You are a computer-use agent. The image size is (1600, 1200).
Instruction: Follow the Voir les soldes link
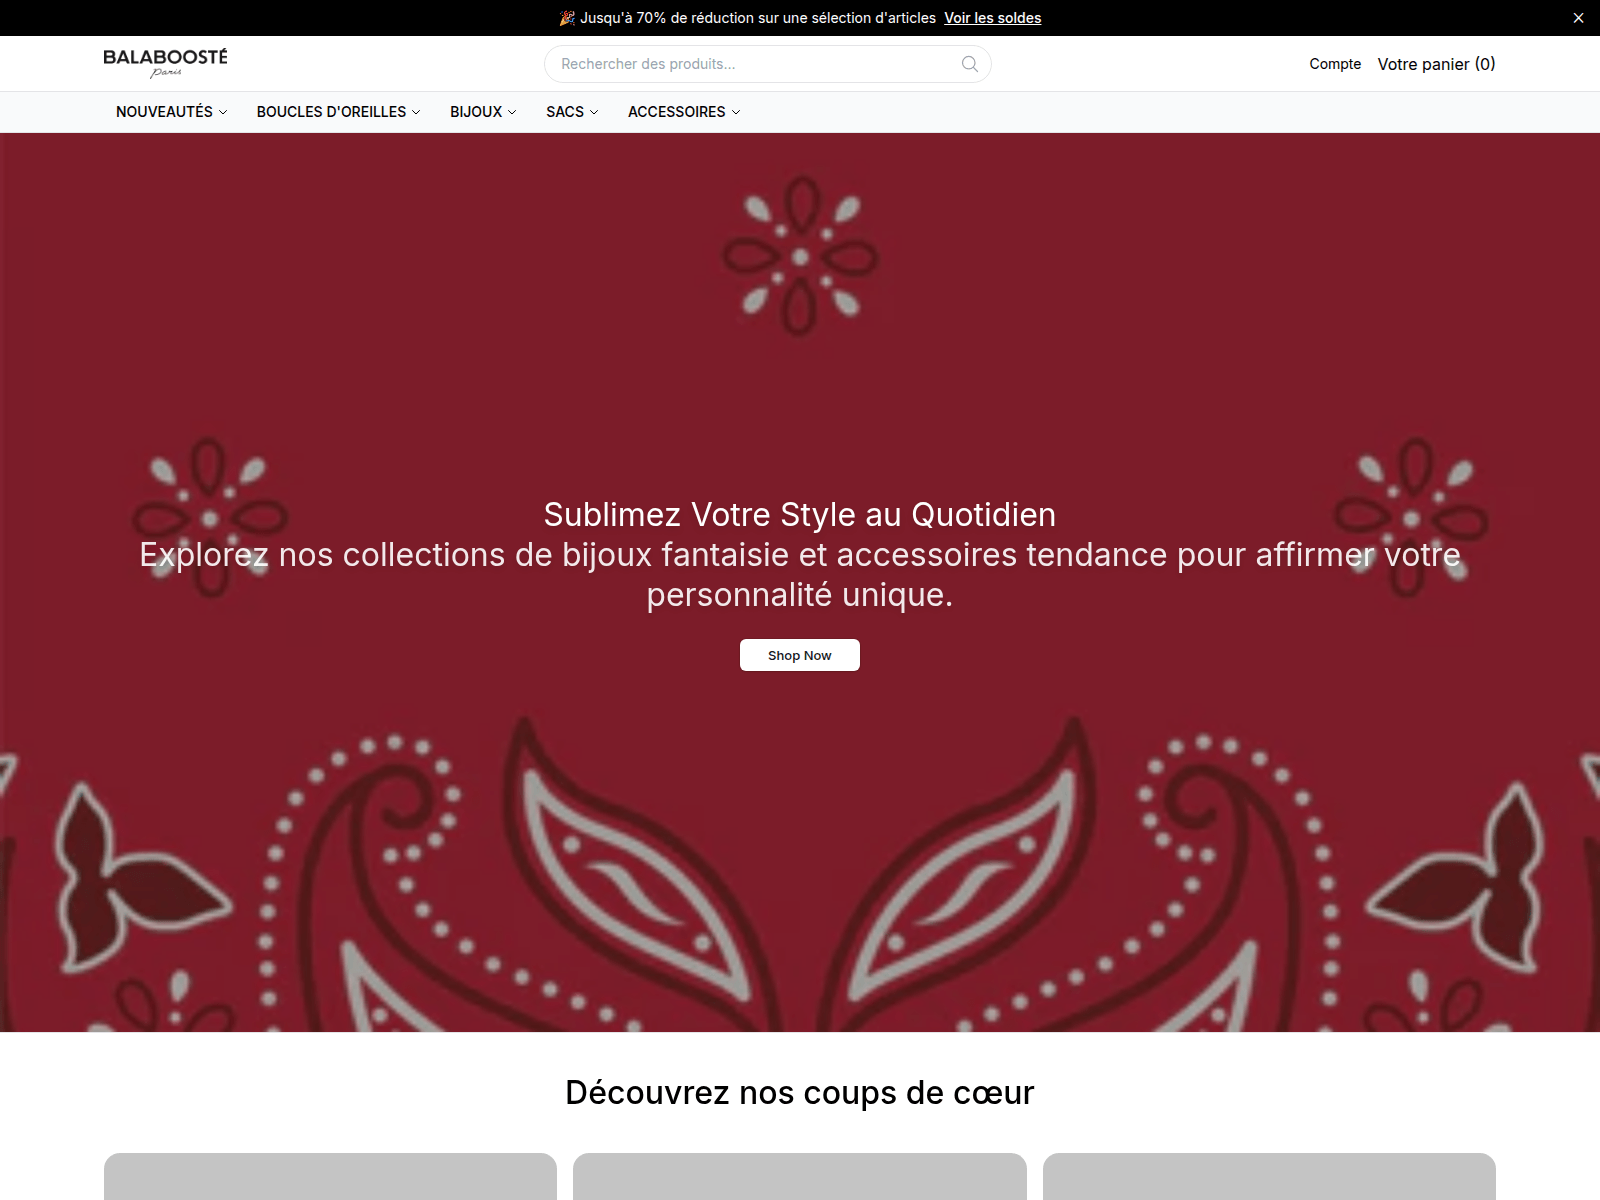point(993,18)
